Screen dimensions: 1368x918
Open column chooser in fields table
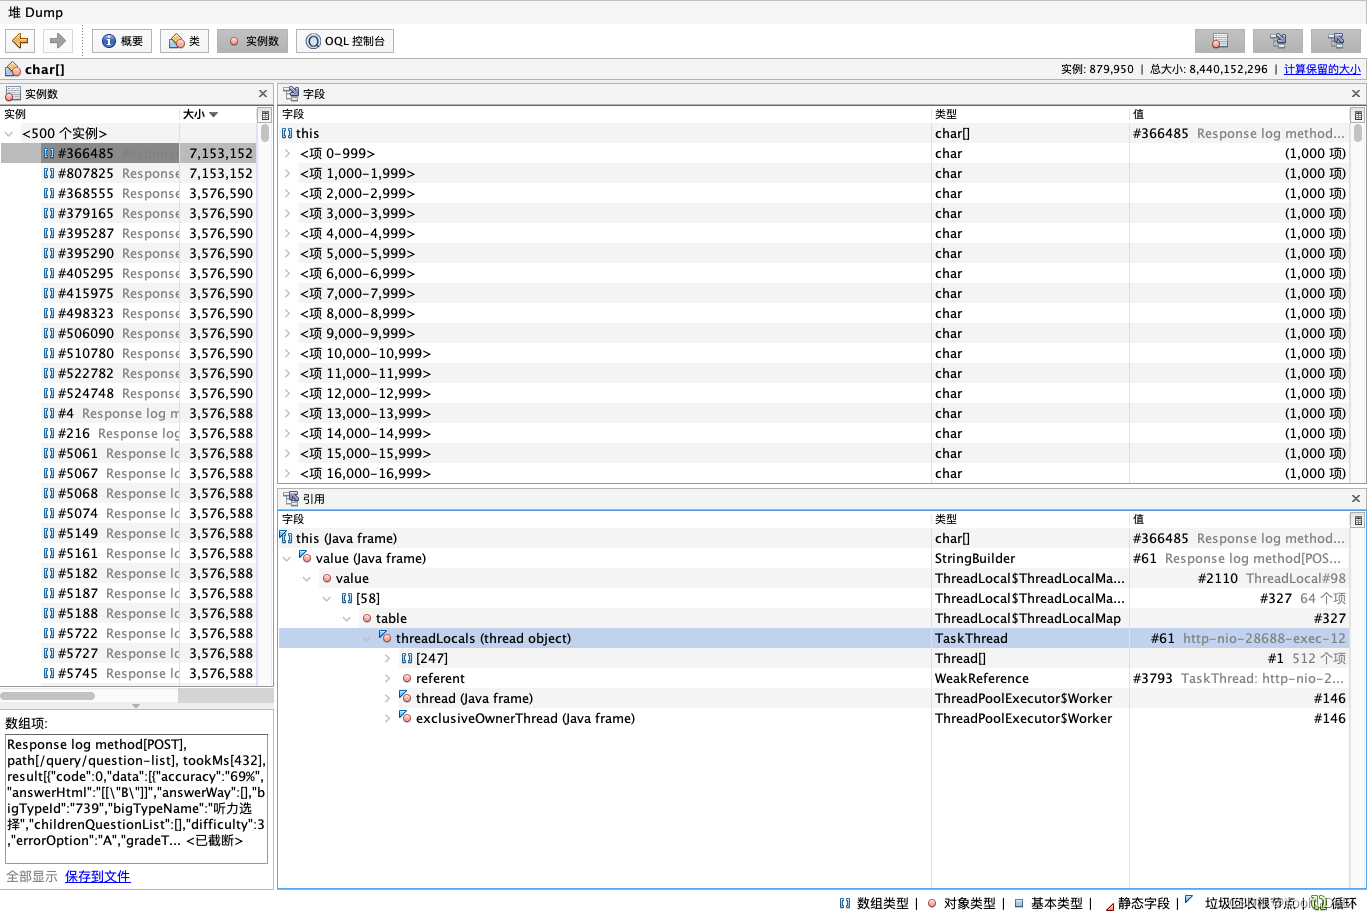click(x=1358, y=115)
